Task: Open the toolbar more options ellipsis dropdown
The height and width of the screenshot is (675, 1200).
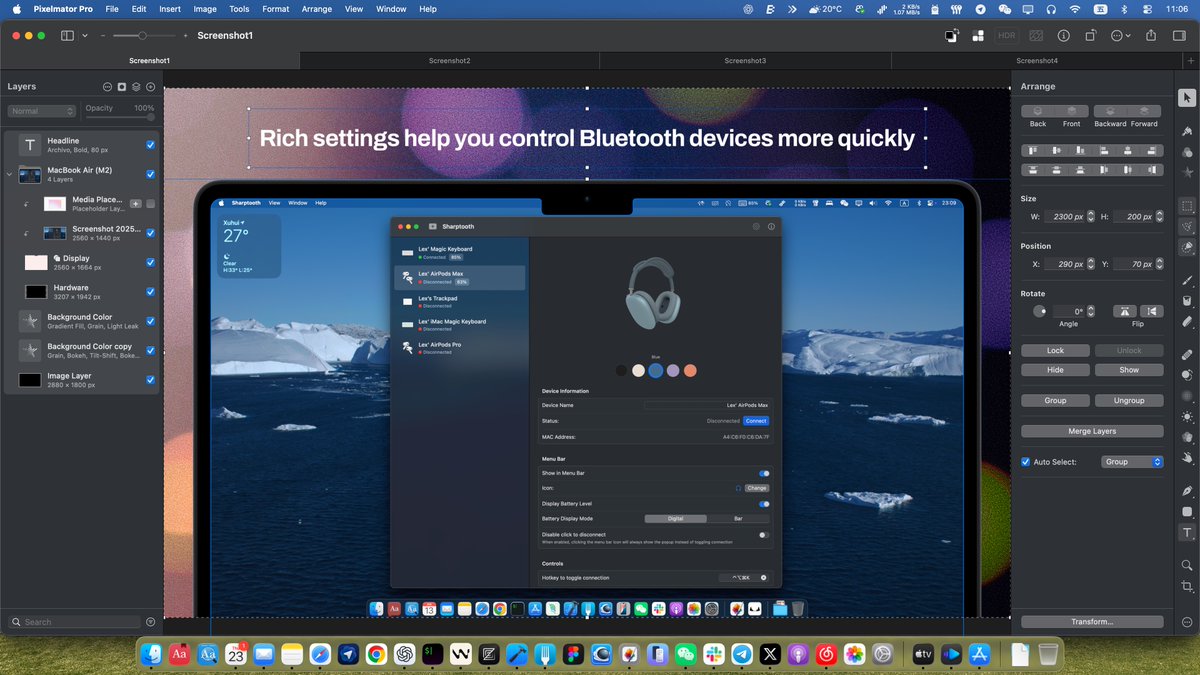Action: [1121, 35]
